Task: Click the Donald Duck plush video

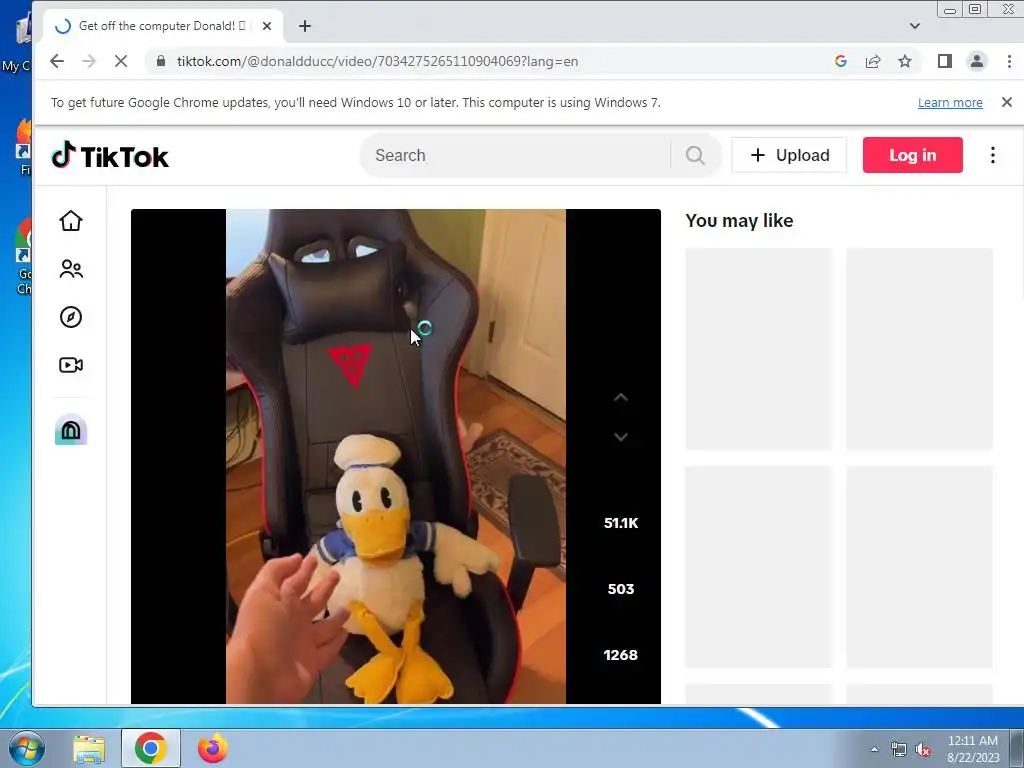Action: (x=396, y=456)
